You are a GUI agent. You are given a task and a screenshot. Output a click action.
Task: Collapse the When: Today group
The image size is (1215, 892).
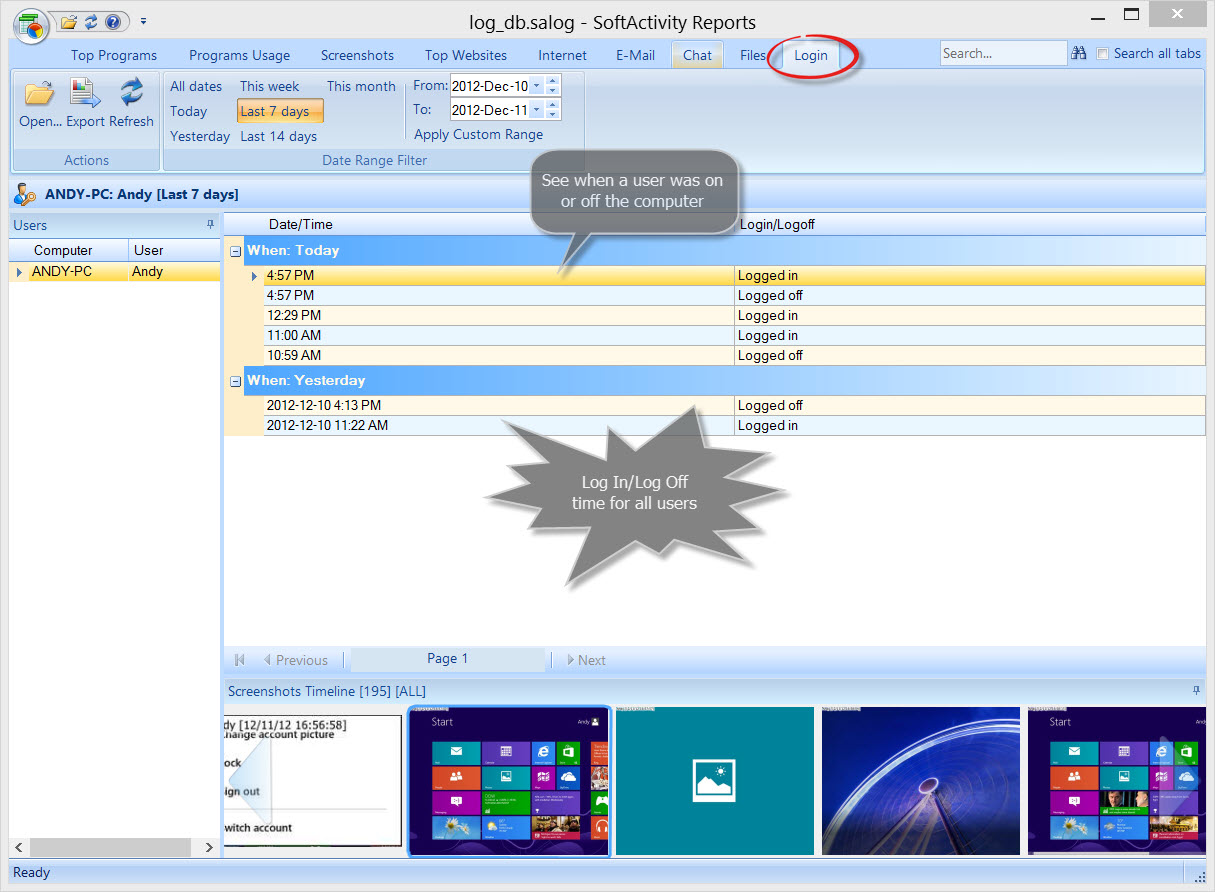(235, 251)
